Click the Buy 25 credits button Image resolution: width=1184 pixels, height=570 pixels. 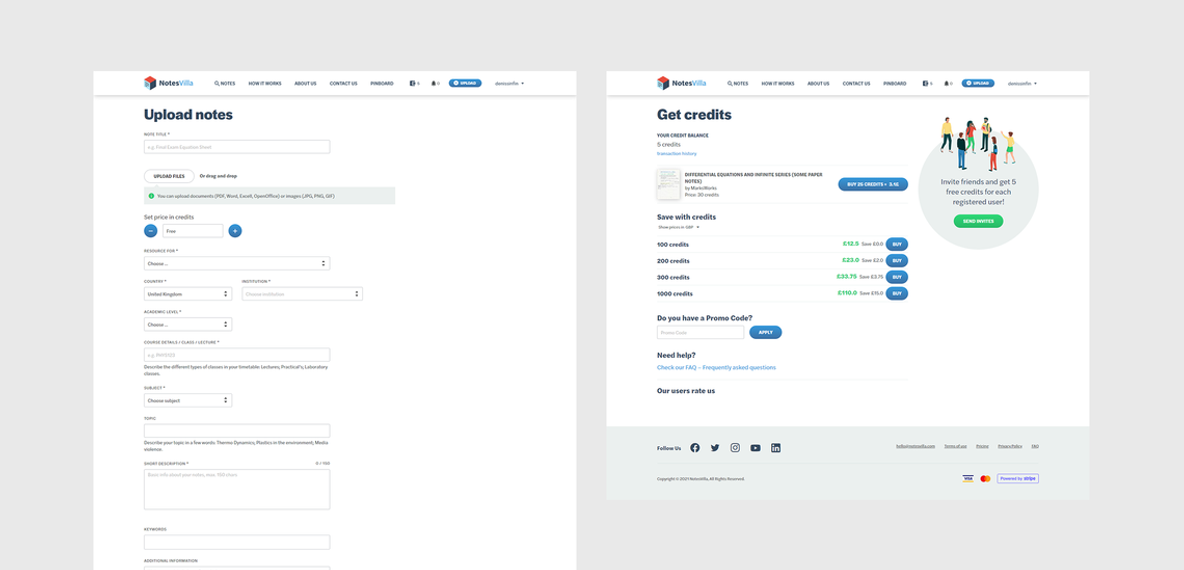coord(873,184)
